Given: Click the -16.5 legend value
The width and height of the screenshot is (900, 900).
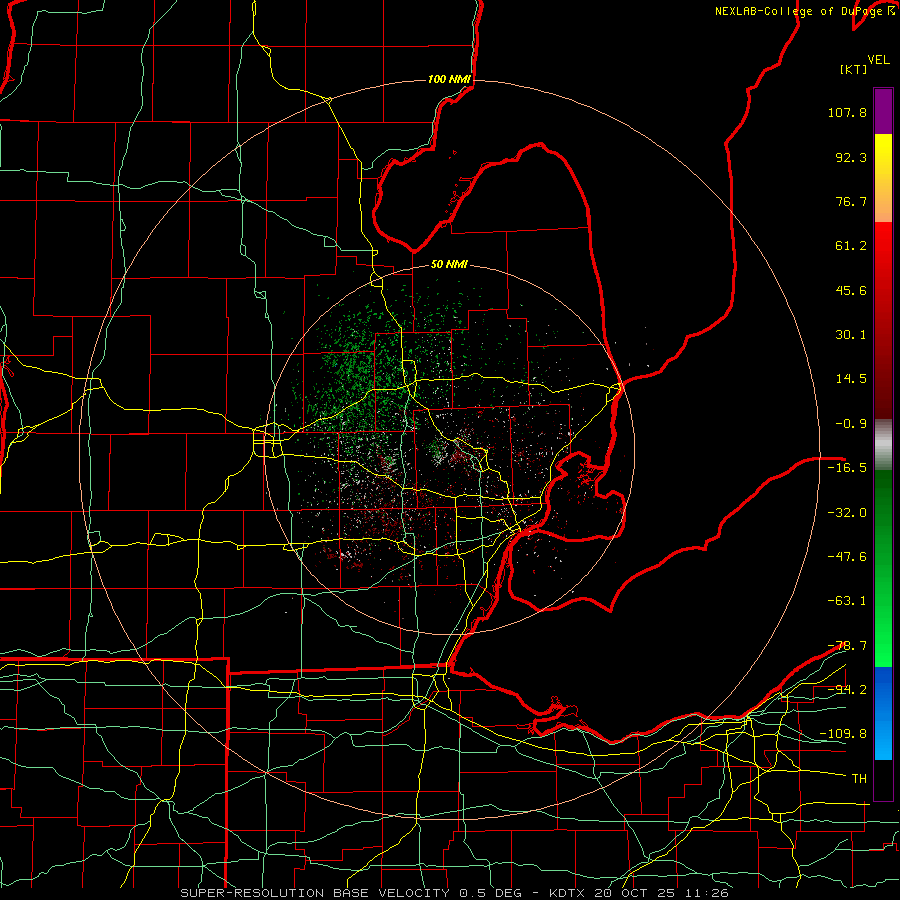Looking at the screenshot, I should [x=847, y=468].
